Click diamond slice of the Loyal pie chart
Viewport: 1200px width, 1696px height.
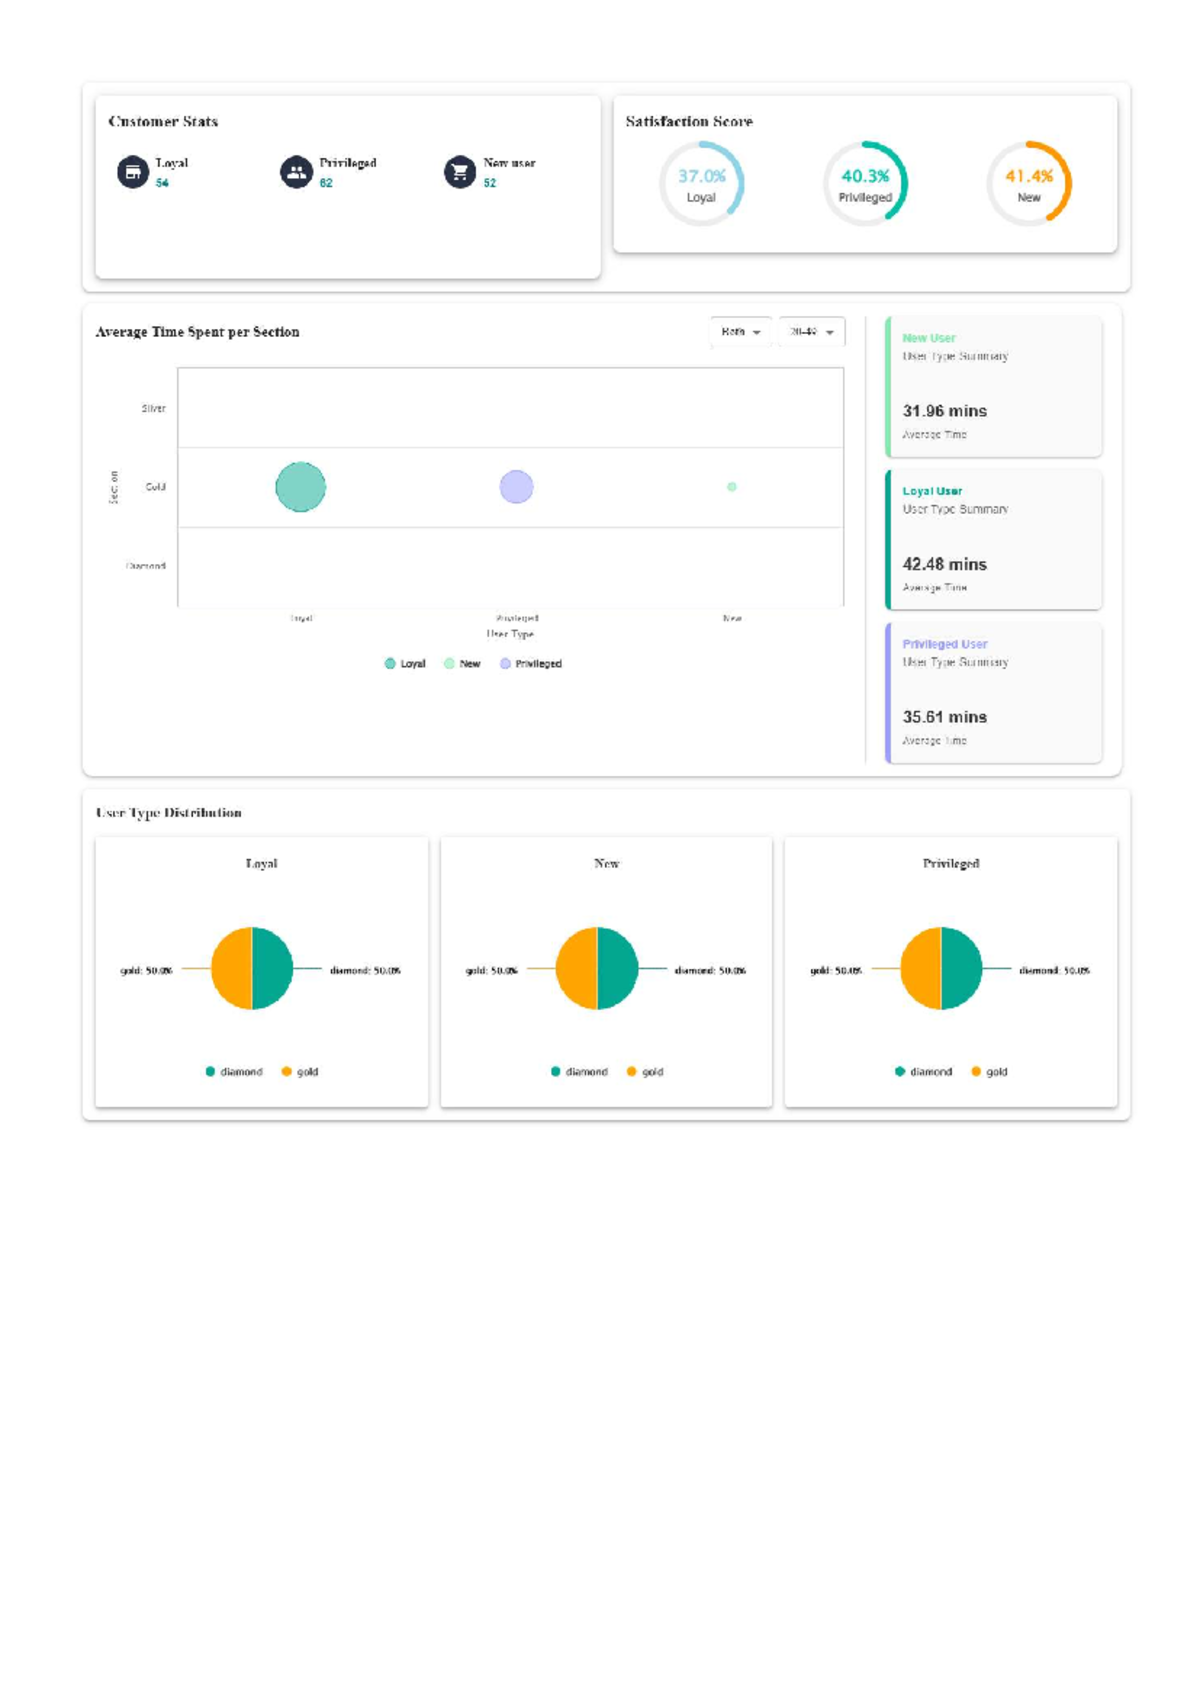(273, 968)
